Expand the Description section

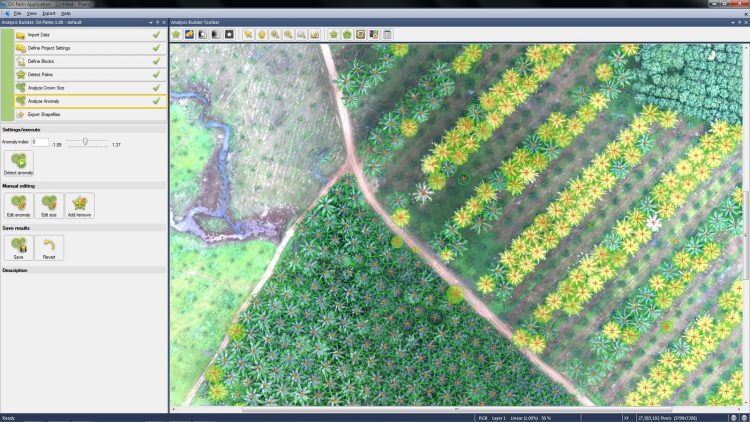pos(15,270)
